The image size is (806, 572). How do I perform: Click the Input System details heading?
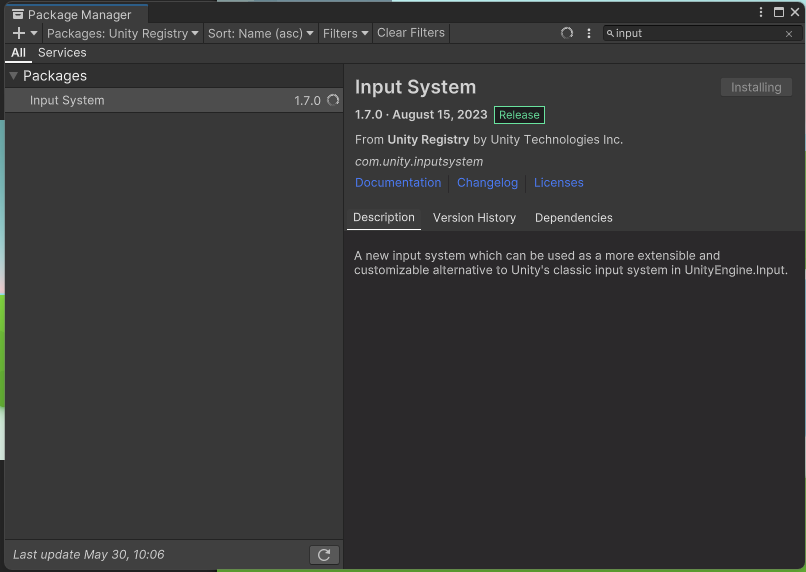tap(415, 87)
